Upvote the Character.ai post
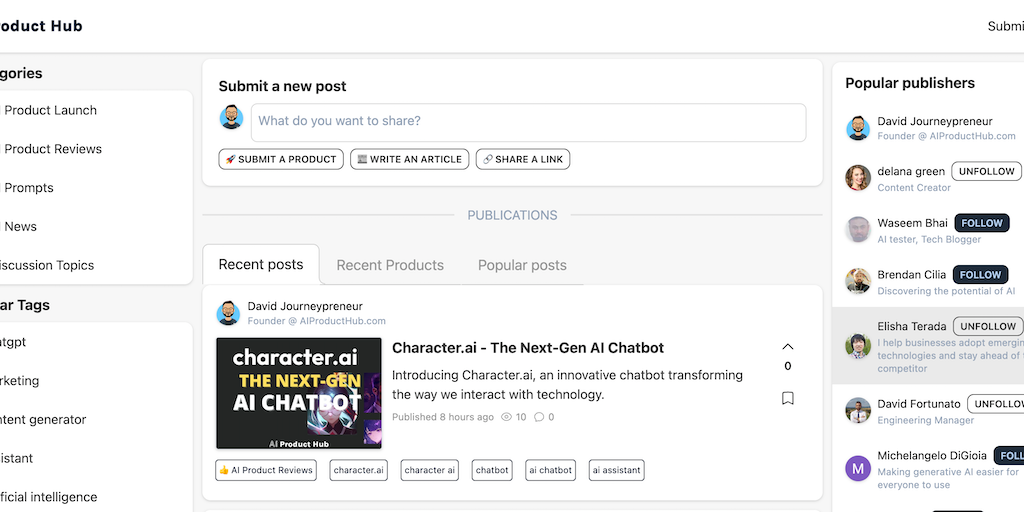Image resolution: width=1024 pixels, height=512 pixels. (x=788, y=347)
